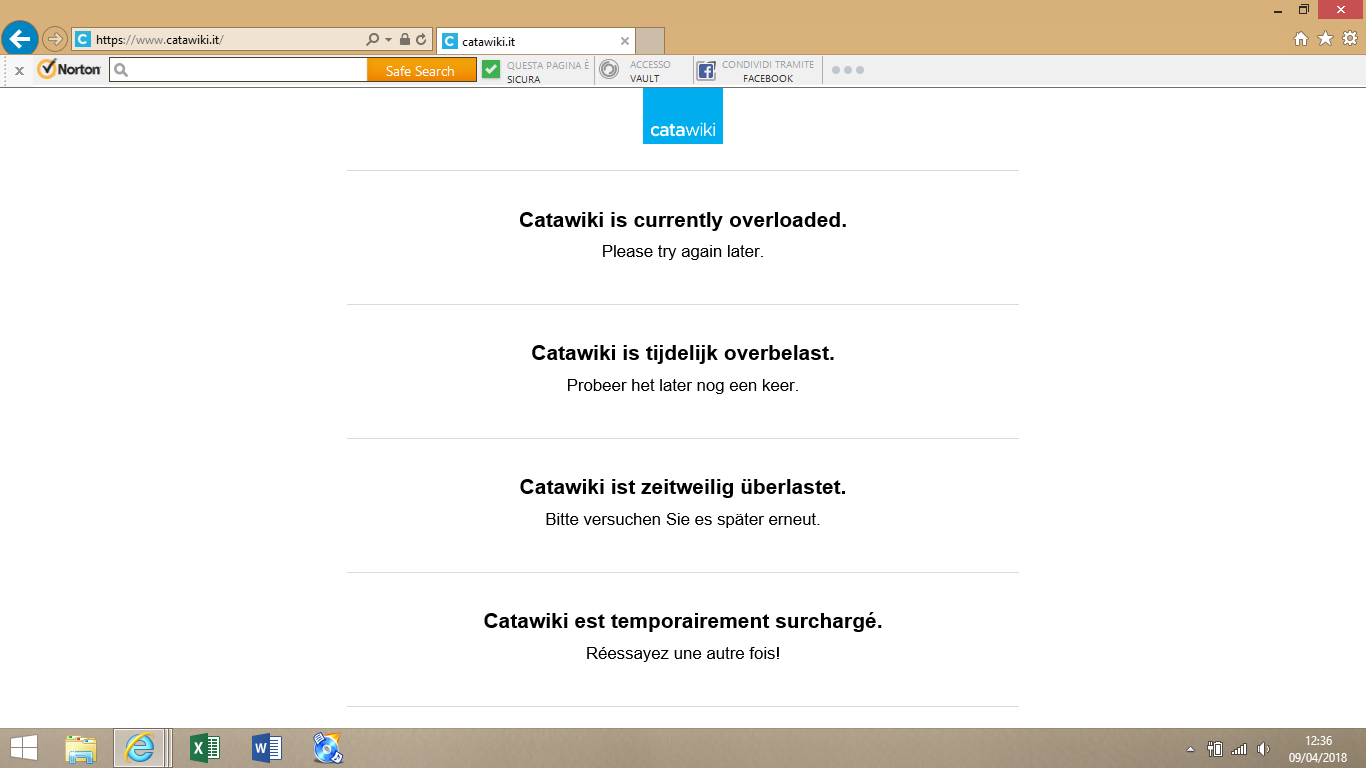Open Accesso Vault item

pos(650,71)
